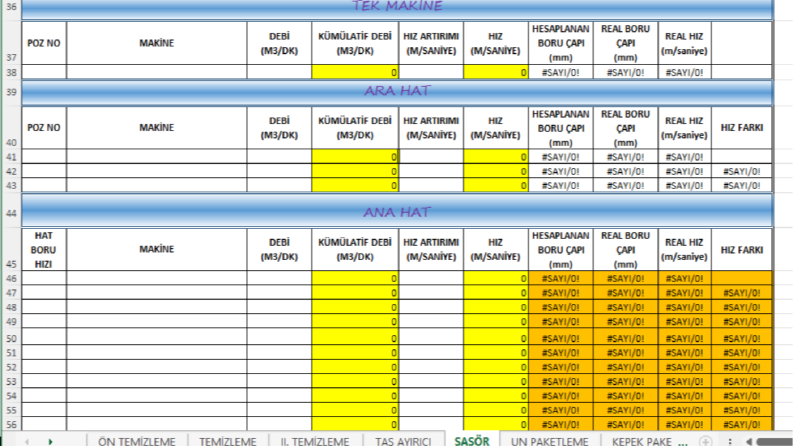The width and height of the screenshot is (793, 446).
Task: Select orange #SAYI/0! HIZ FARKI row 50
Action: click(742, 338)
